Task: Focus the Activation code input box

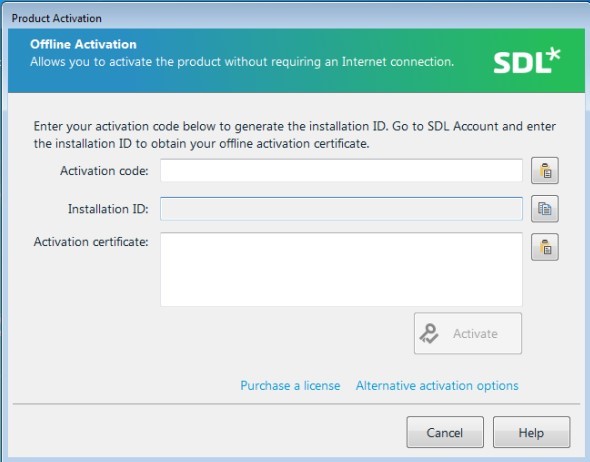Action: pos(341,170)
